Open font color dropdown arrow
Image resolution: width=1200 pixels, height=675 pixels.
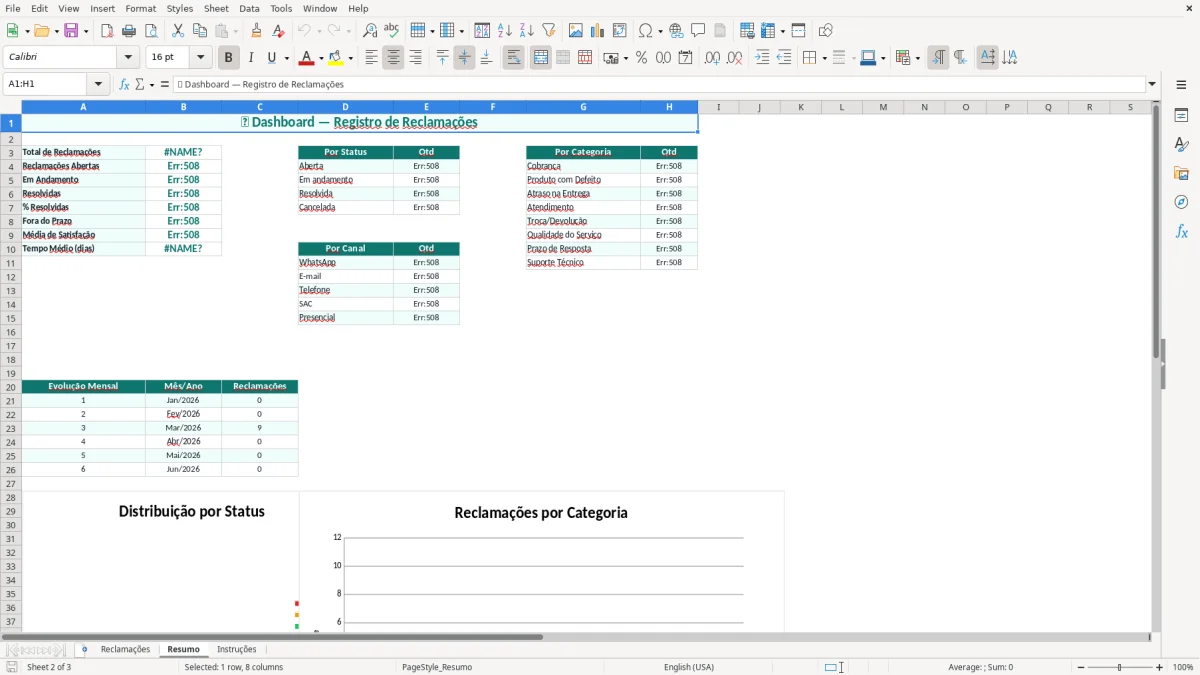point(321,58)
